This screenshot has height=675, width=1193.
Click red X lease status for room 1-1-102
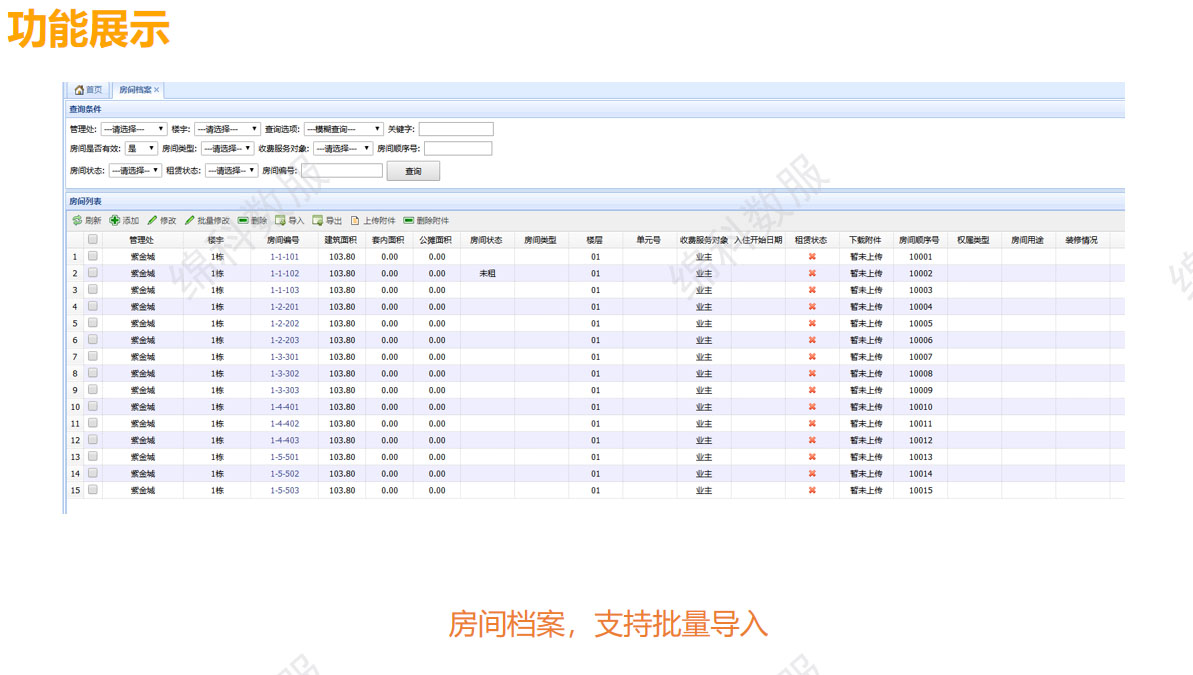point(812,274)
